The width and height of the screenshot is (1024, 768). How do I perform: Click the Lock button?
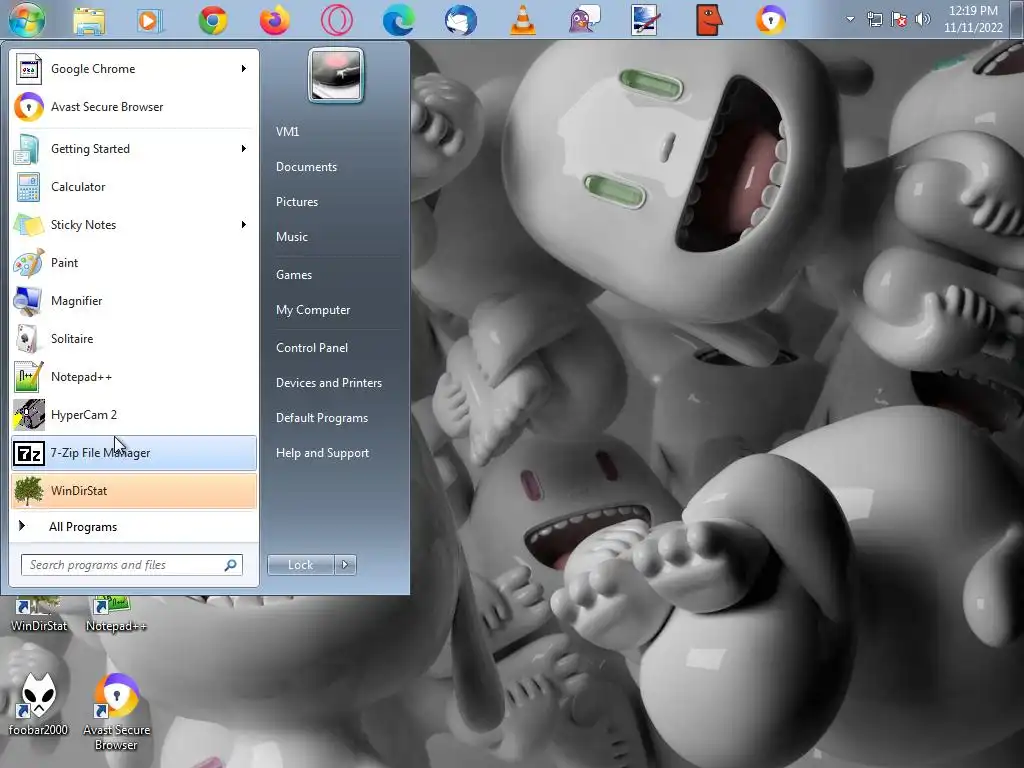[x=300, y=565]
